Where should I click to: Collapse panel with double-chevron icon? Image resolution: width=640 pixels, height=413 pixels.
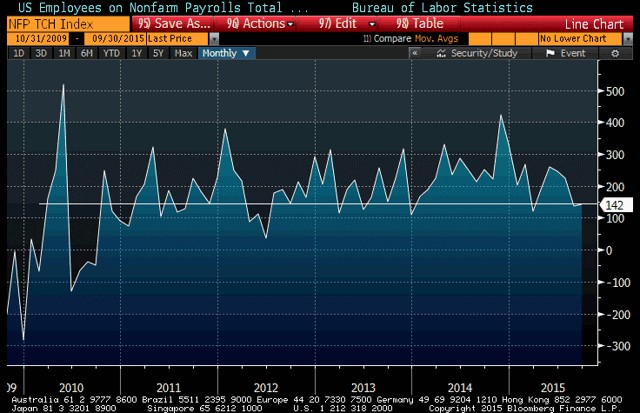pyautogui.click(x=415, y=53)
